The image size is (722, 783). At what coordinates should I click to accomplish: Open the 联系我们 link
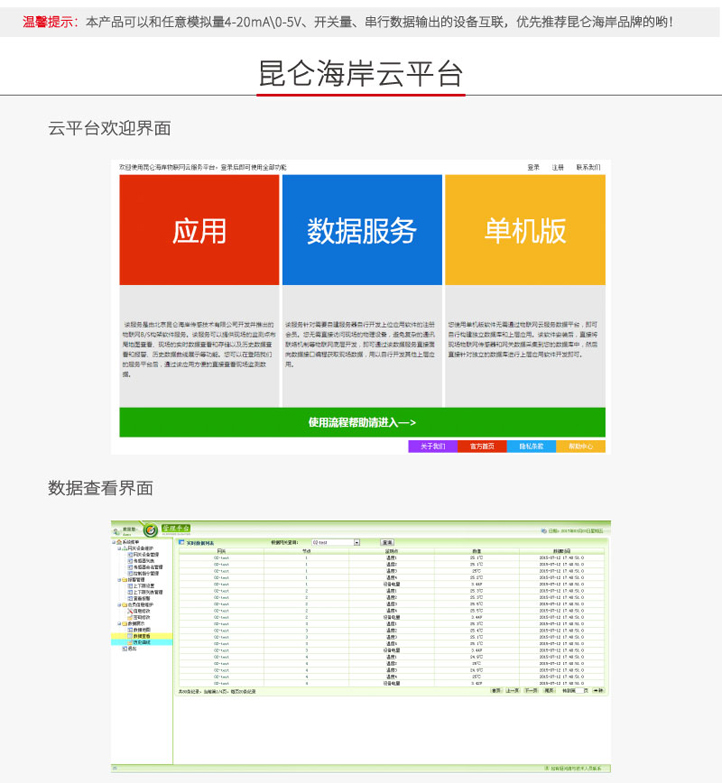pos(588,167)
